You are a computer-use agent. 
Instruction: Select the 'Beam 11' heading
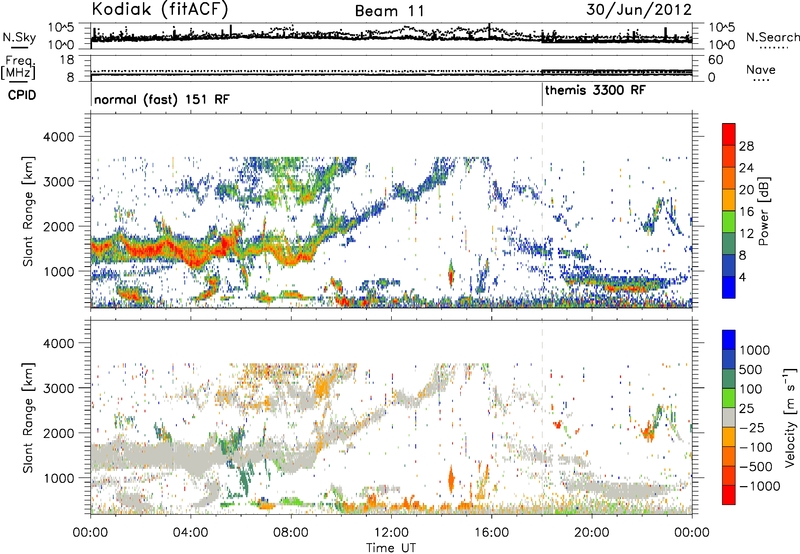click(389, 11)
